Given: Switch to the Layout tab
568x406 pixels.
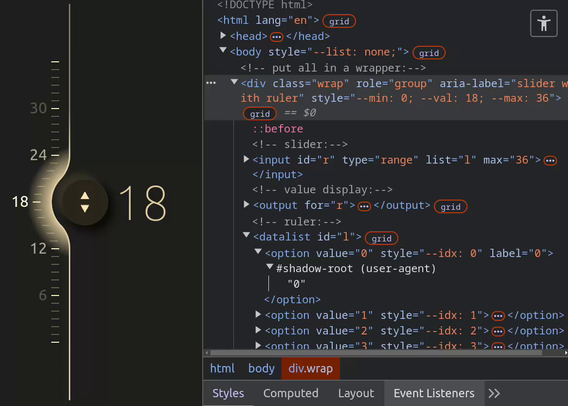Looking at the screenshot, I should (356, 393).
